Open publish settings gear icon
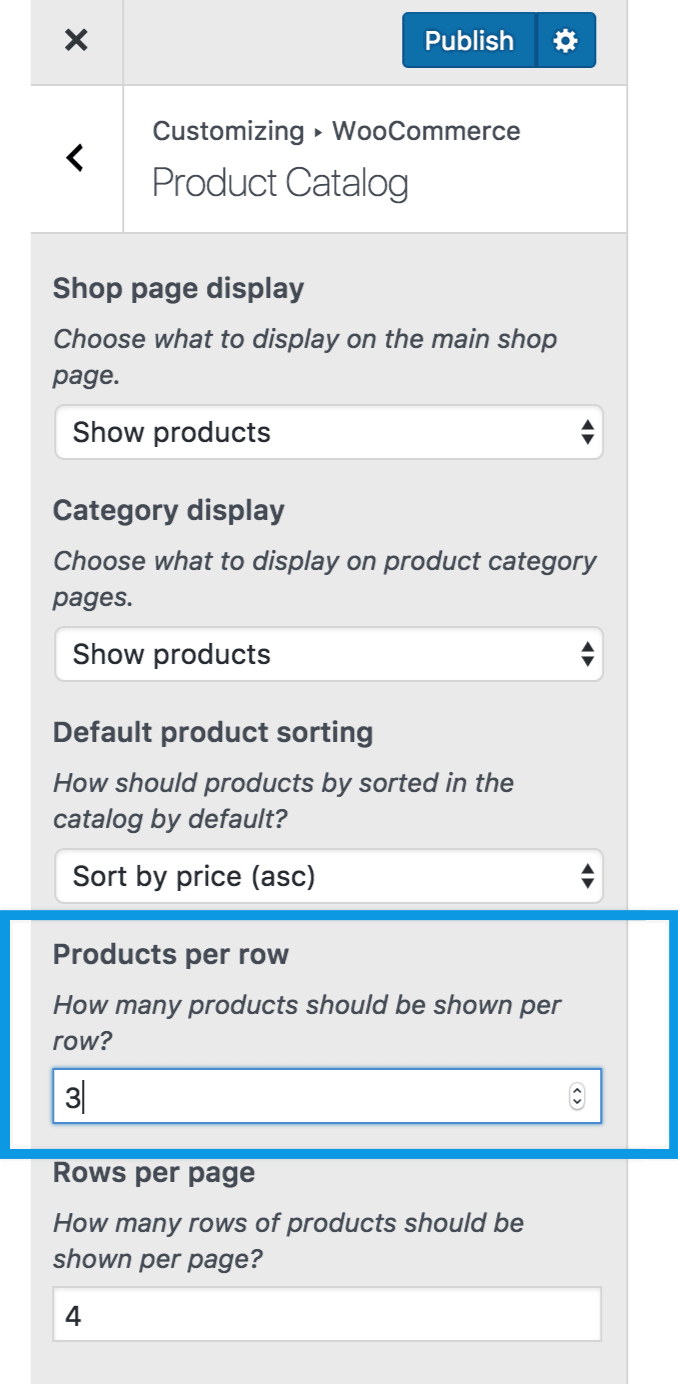 tap(566, 41)
